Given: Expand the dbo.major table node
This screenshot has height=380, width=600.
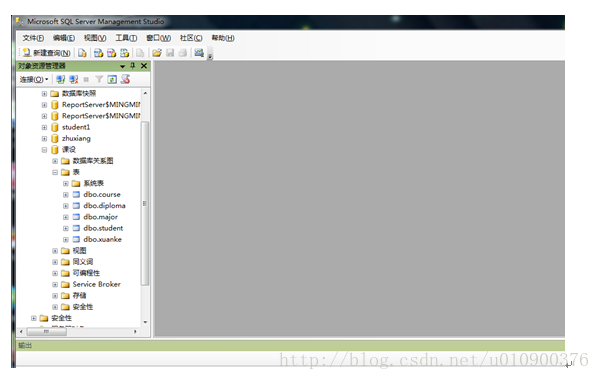Looking at the screenshot, I should click(x=66, y=217).
